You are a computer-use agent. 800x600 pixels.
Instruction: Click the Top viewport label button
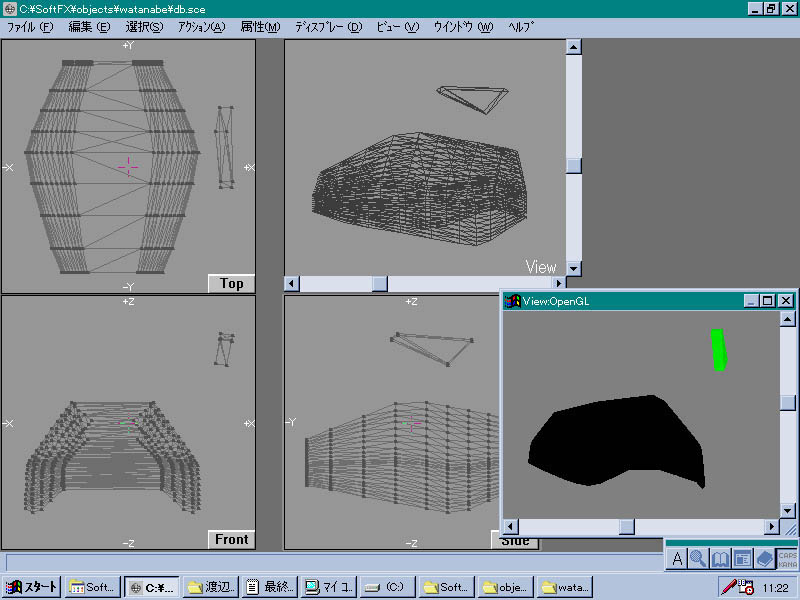(x=231, y=283)
